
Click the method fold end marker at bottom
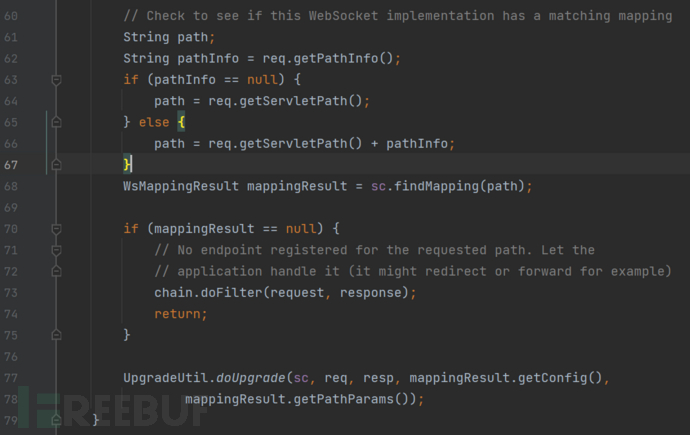[57, 418]
